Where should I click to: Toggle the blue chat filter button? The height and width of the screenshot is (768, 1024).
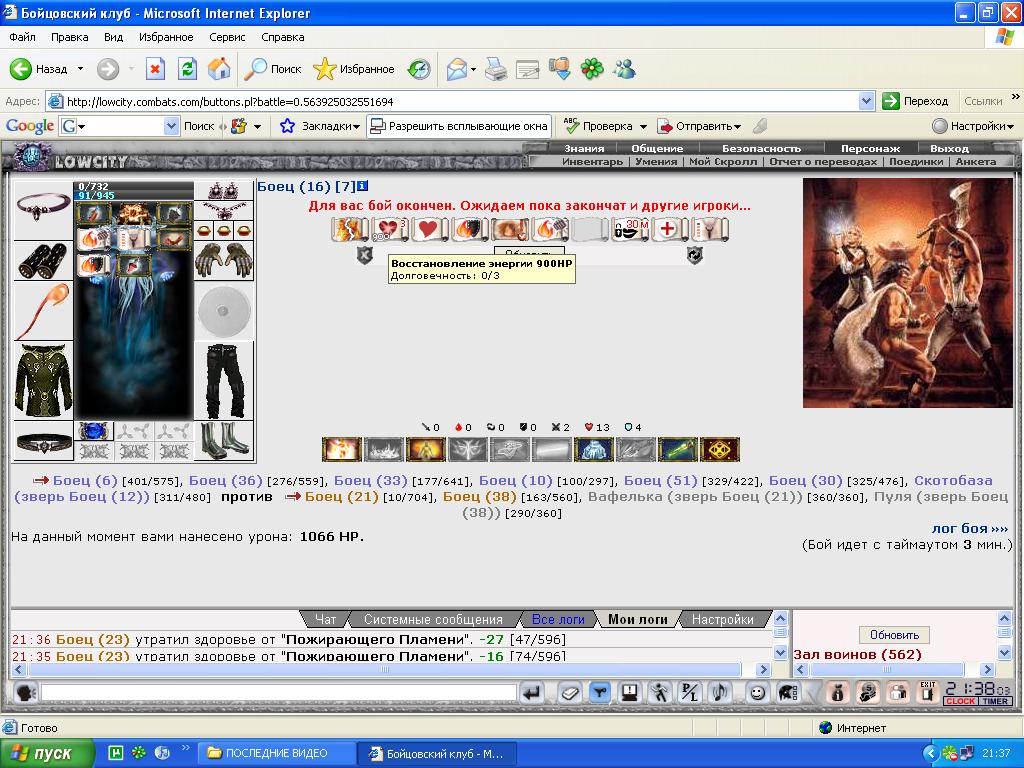coord(599,693)
